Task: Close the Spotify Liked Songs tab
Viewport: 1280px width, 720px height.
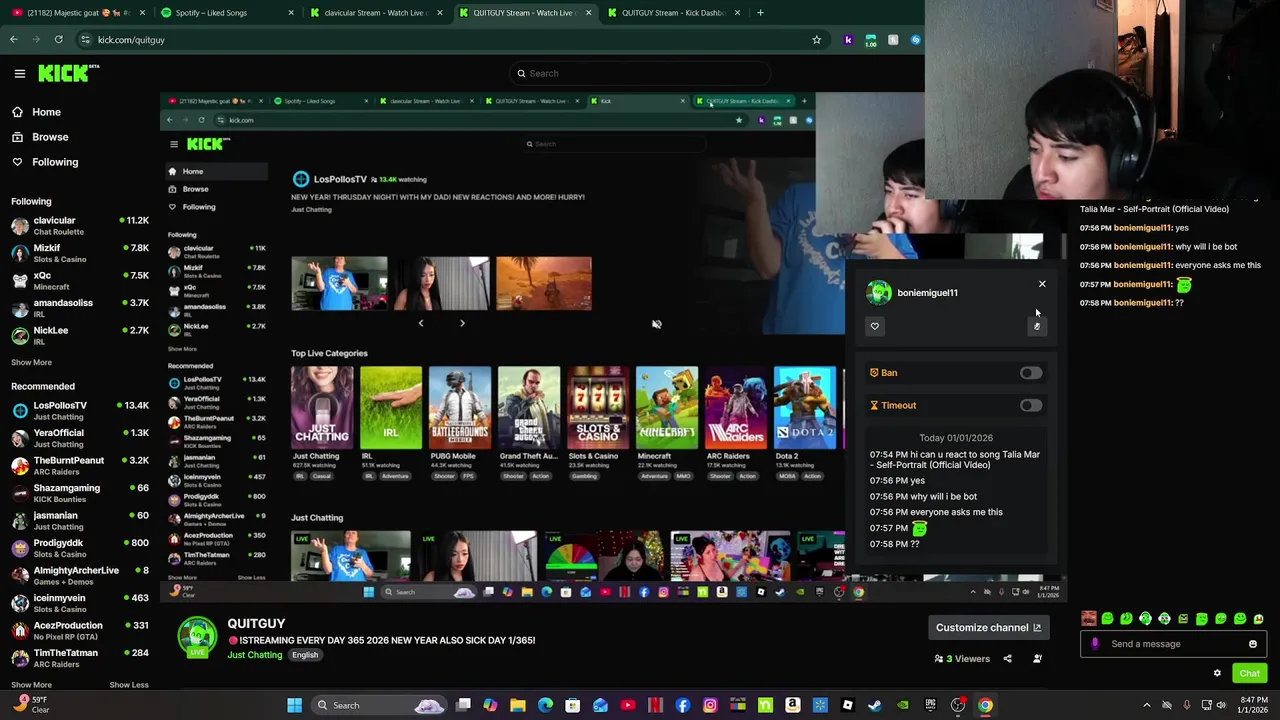Action: (291, 13)
